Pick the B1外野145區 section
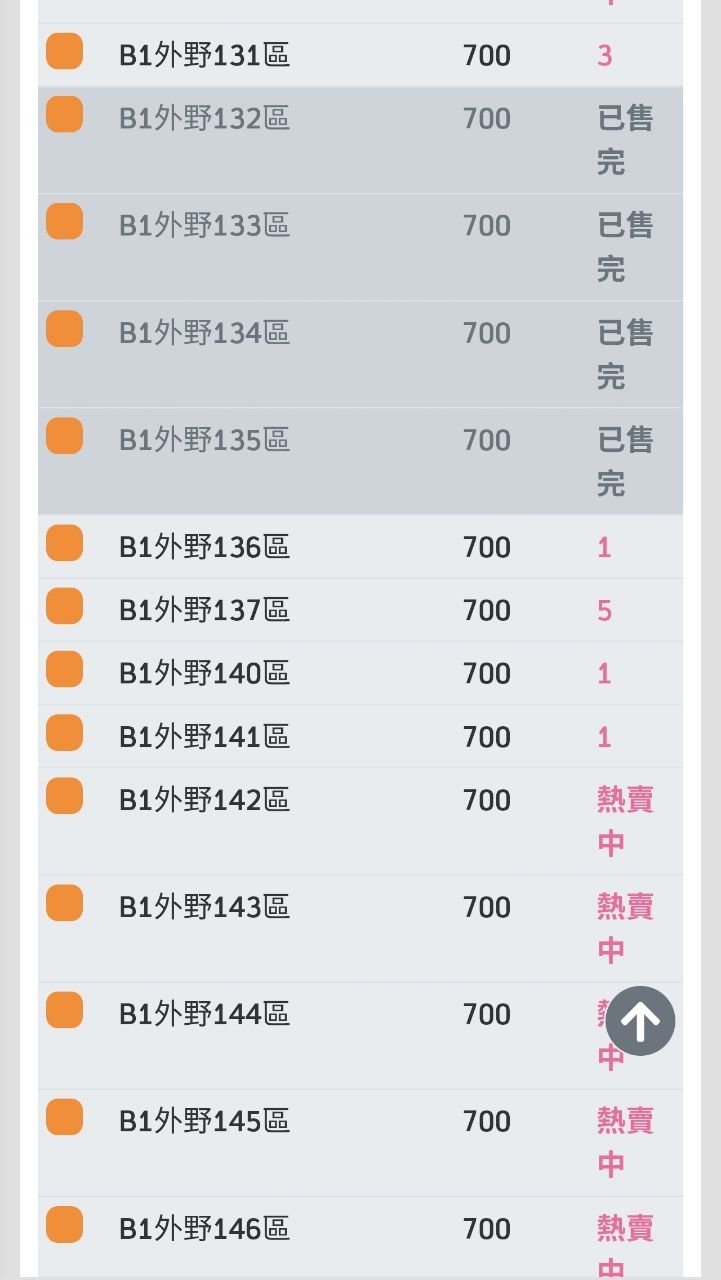Viewport: 721px width, 1280px height. (204, 1122)
